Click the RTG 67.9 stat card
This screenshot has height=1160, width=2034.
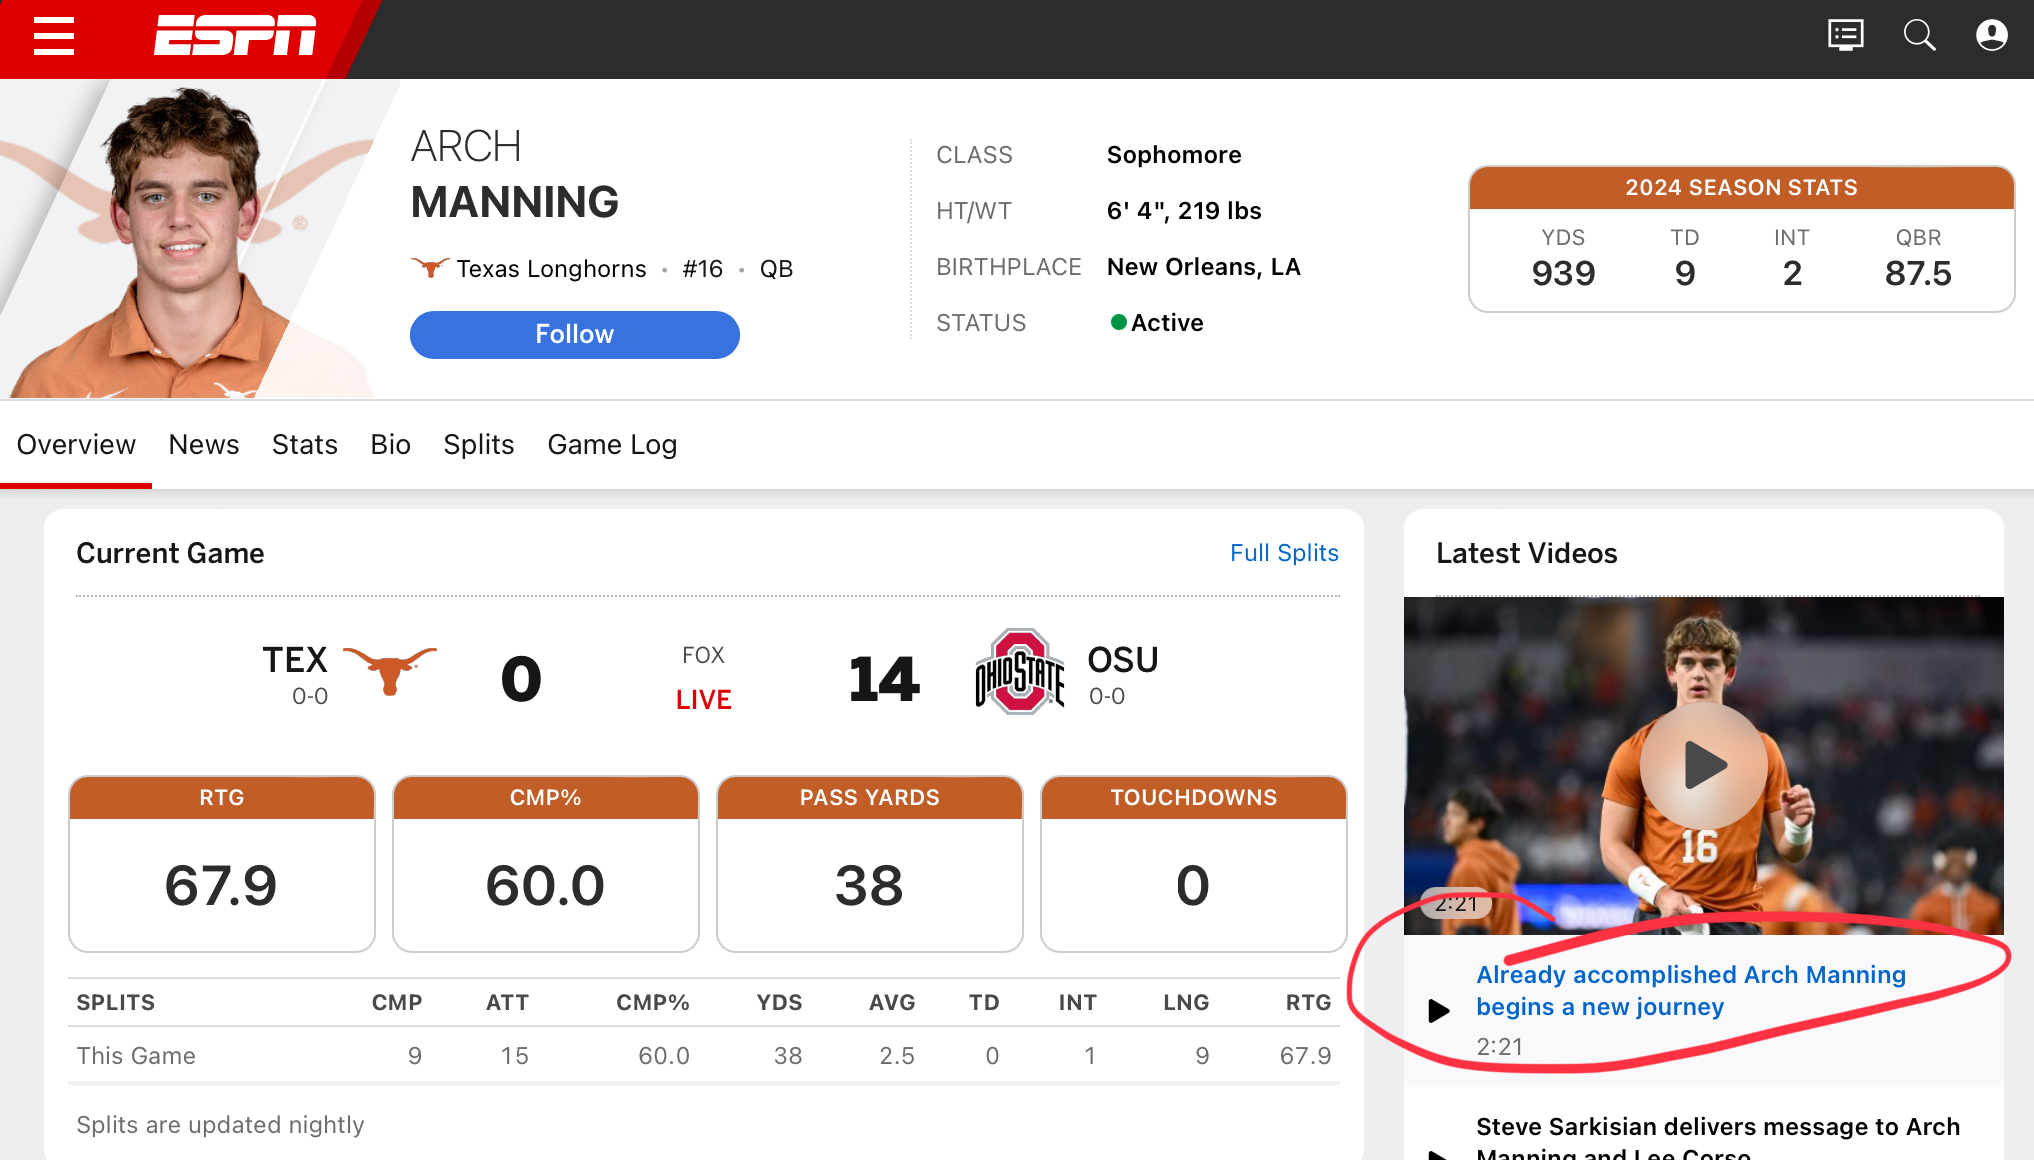point(222,864)
